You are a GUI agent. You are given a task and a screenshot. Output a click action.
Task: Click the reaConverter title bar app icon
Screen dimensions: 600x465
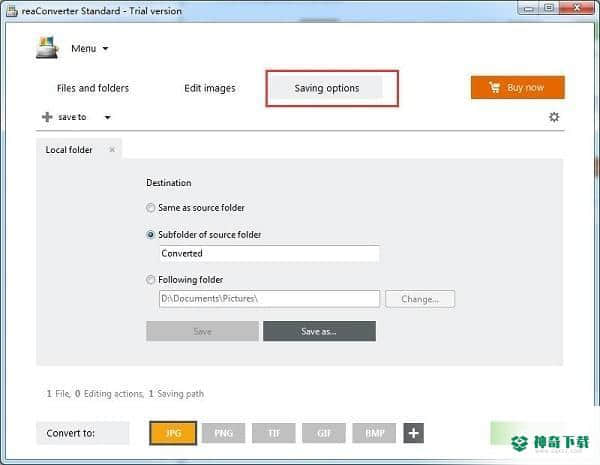coord(12,11)
